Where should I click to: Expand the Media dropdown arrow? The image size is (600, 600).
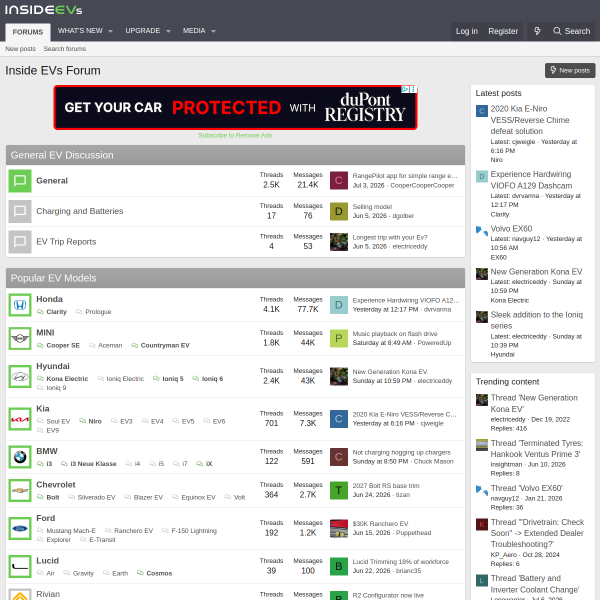click(x=213, y=31)
